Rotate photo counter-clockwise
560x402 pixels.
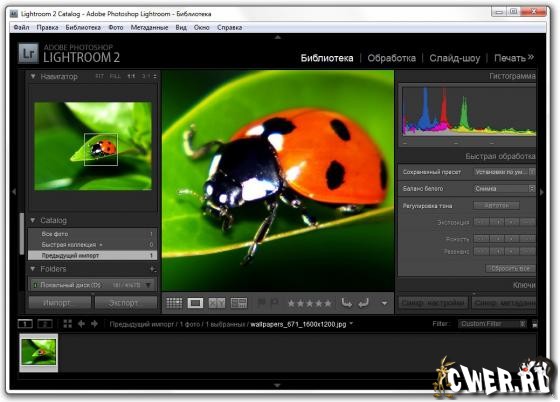[346, 303]
